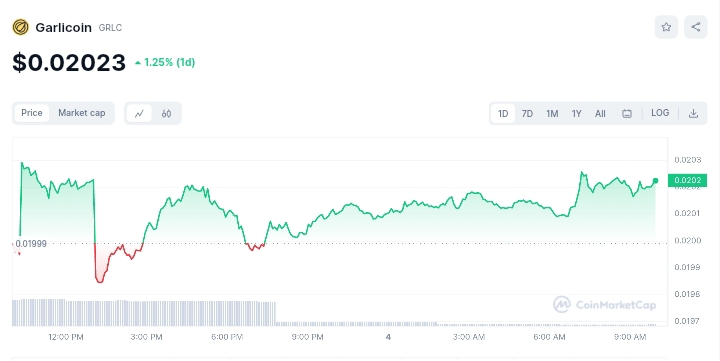Choose the 1D time range
720x361 pixels.
click(x=503, y=113)
